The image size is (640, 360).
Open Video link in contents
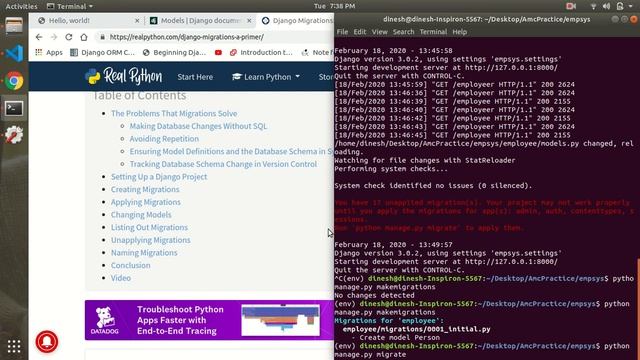click(121, 278)
